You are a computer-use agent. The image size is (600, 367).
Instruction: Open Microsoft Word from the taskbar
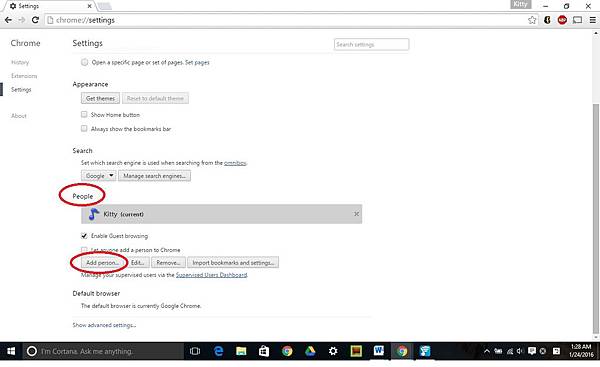pos(379,351)
